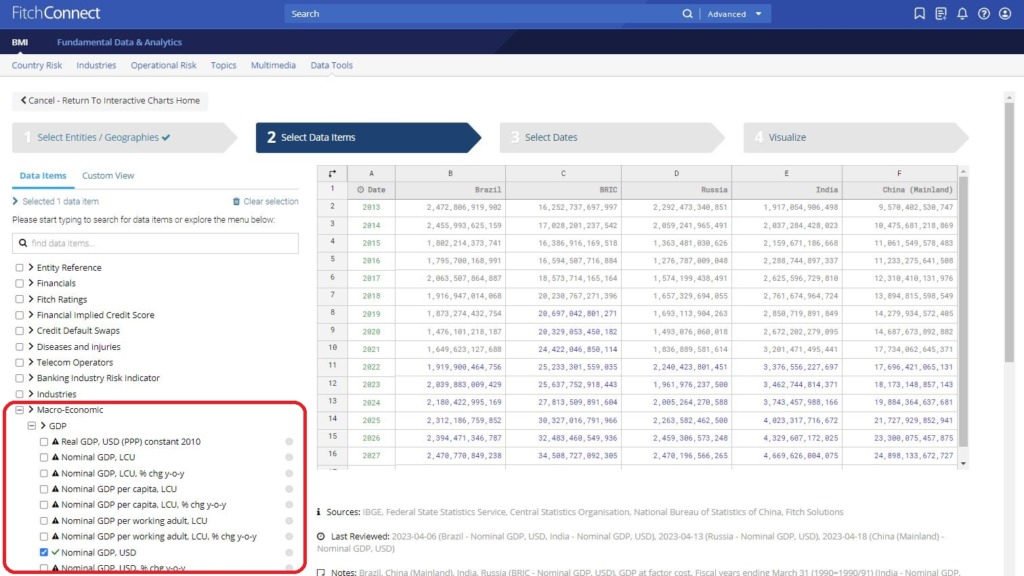Open the user profile icon

click(x=1006, y=14)
